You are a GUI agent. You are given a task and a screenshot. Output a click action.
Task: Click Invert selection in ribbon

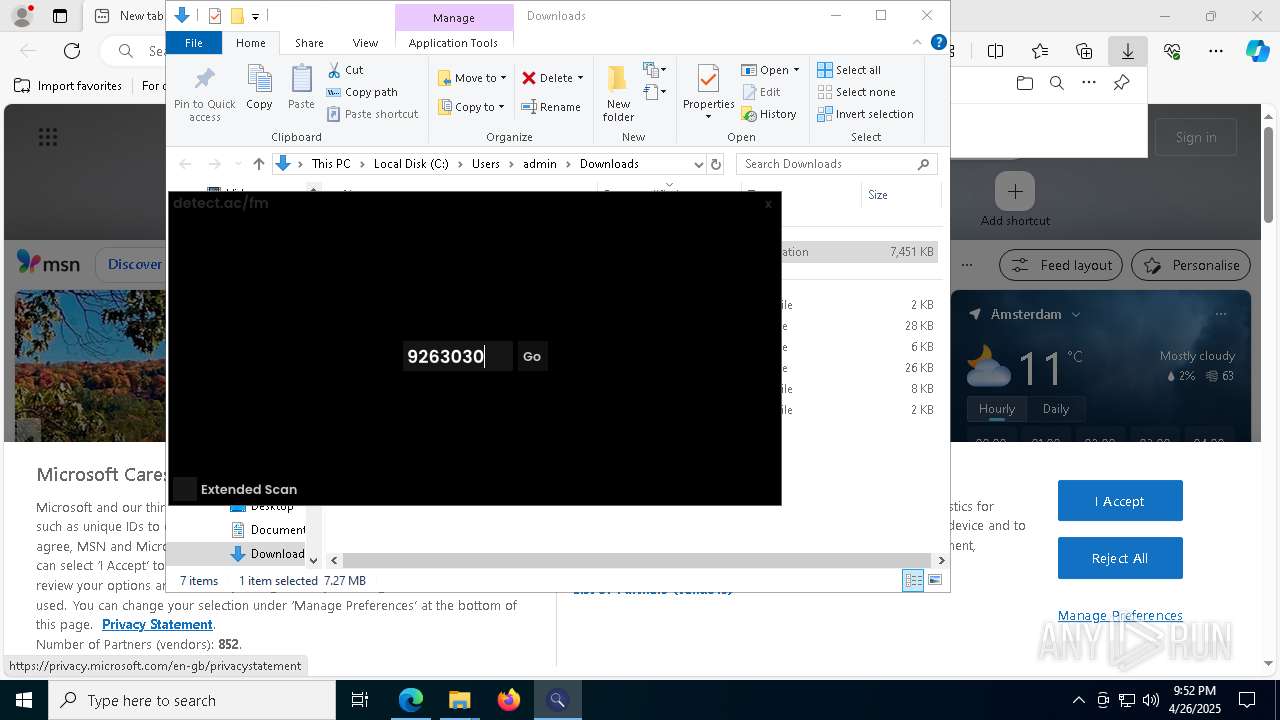[865, 114]
